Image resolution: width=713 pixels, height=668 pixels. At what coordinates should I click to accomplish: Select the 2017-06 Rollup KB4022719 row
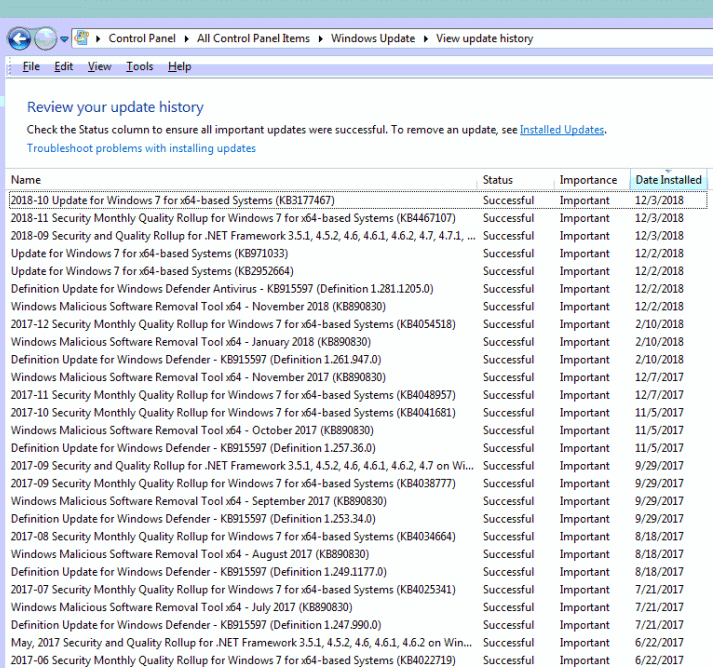coord(357,660)
